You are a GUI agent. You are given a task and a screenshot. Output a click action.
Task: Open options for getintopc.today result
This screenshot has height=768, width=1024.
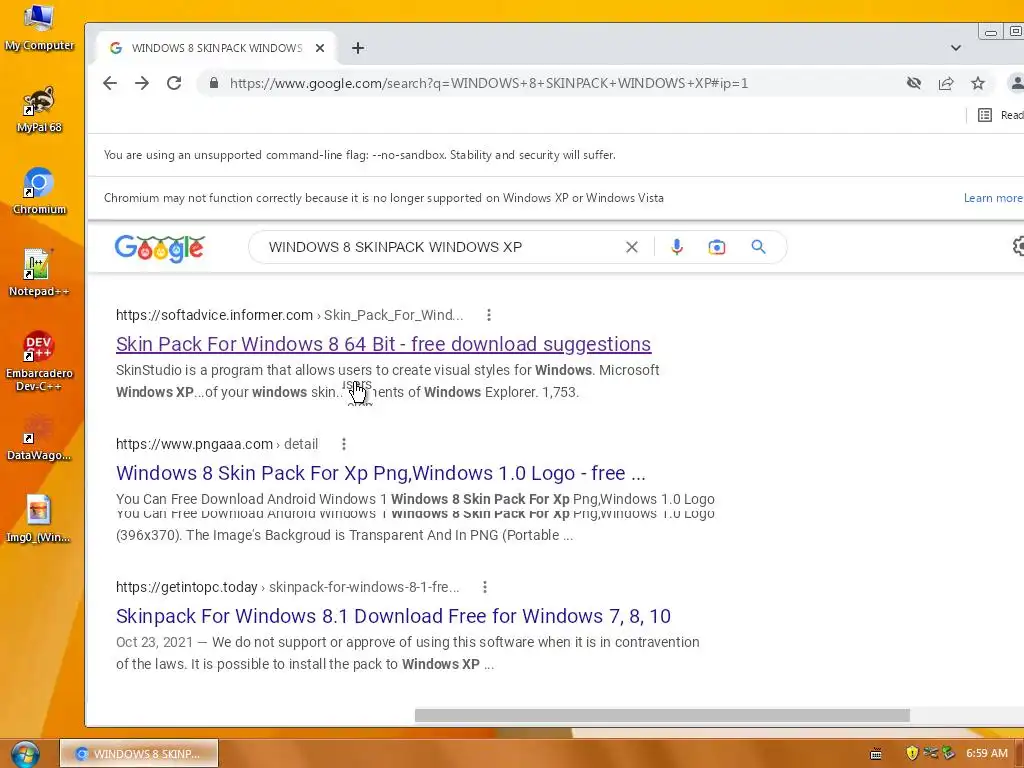485,587
